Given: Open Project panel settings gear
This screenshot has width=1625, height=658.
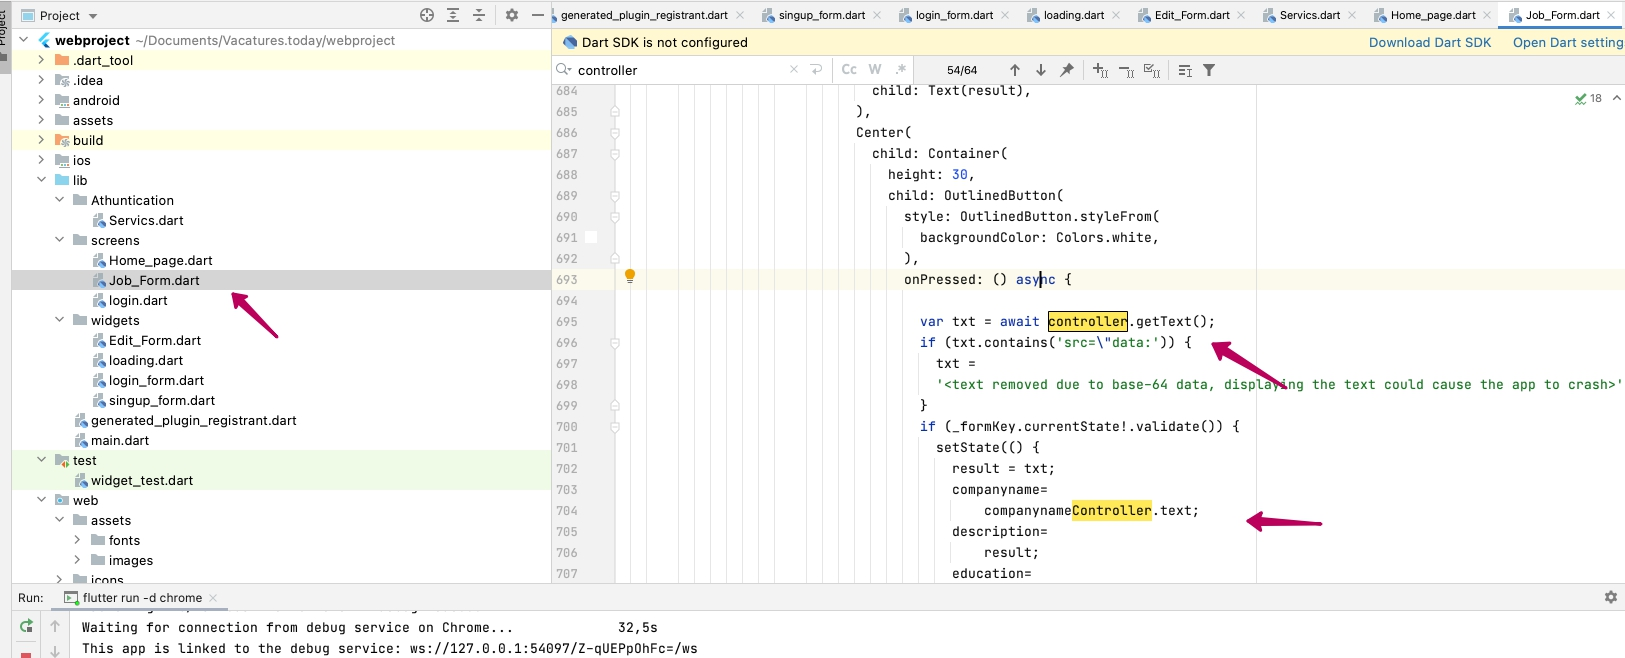Looking at the screenshot, I should click(512, 15).
